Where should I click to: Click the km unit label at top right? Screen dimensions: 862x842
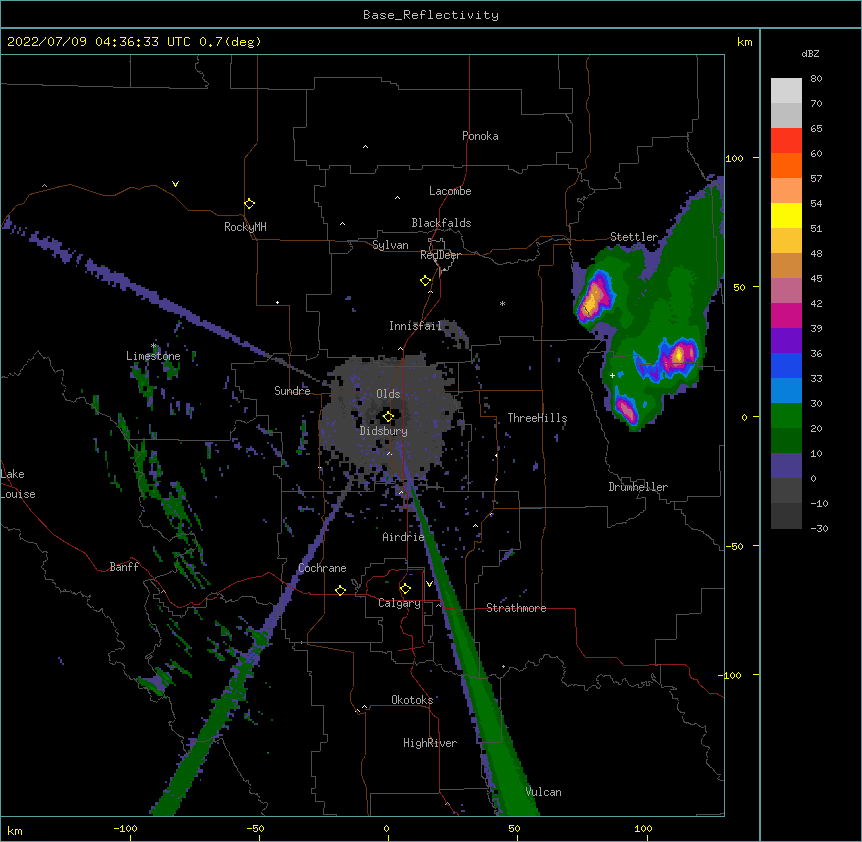744,42
